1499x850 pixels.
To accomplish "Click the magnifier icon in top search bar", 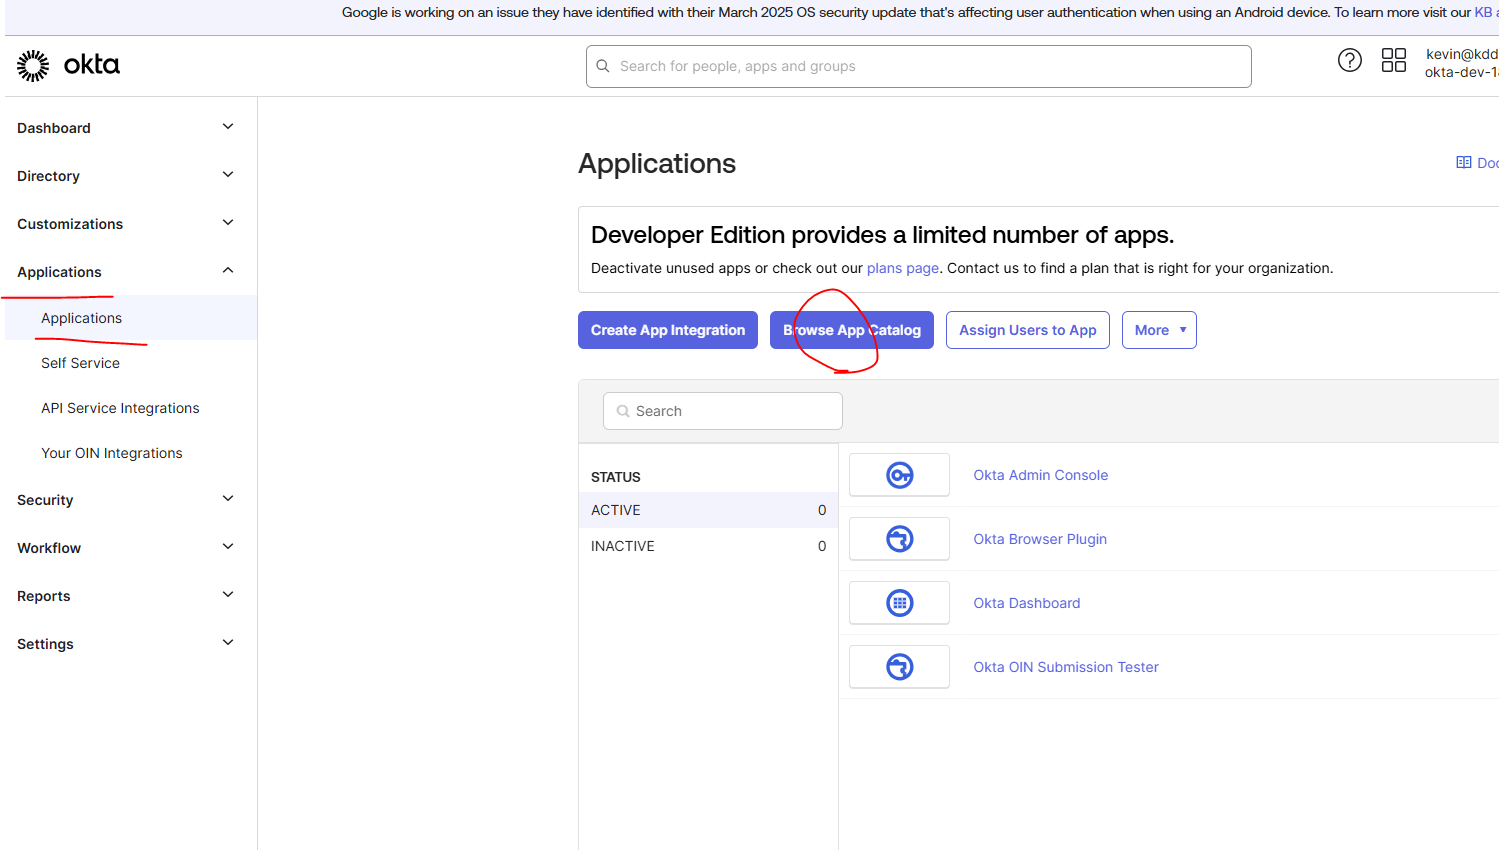I will 603,66.
